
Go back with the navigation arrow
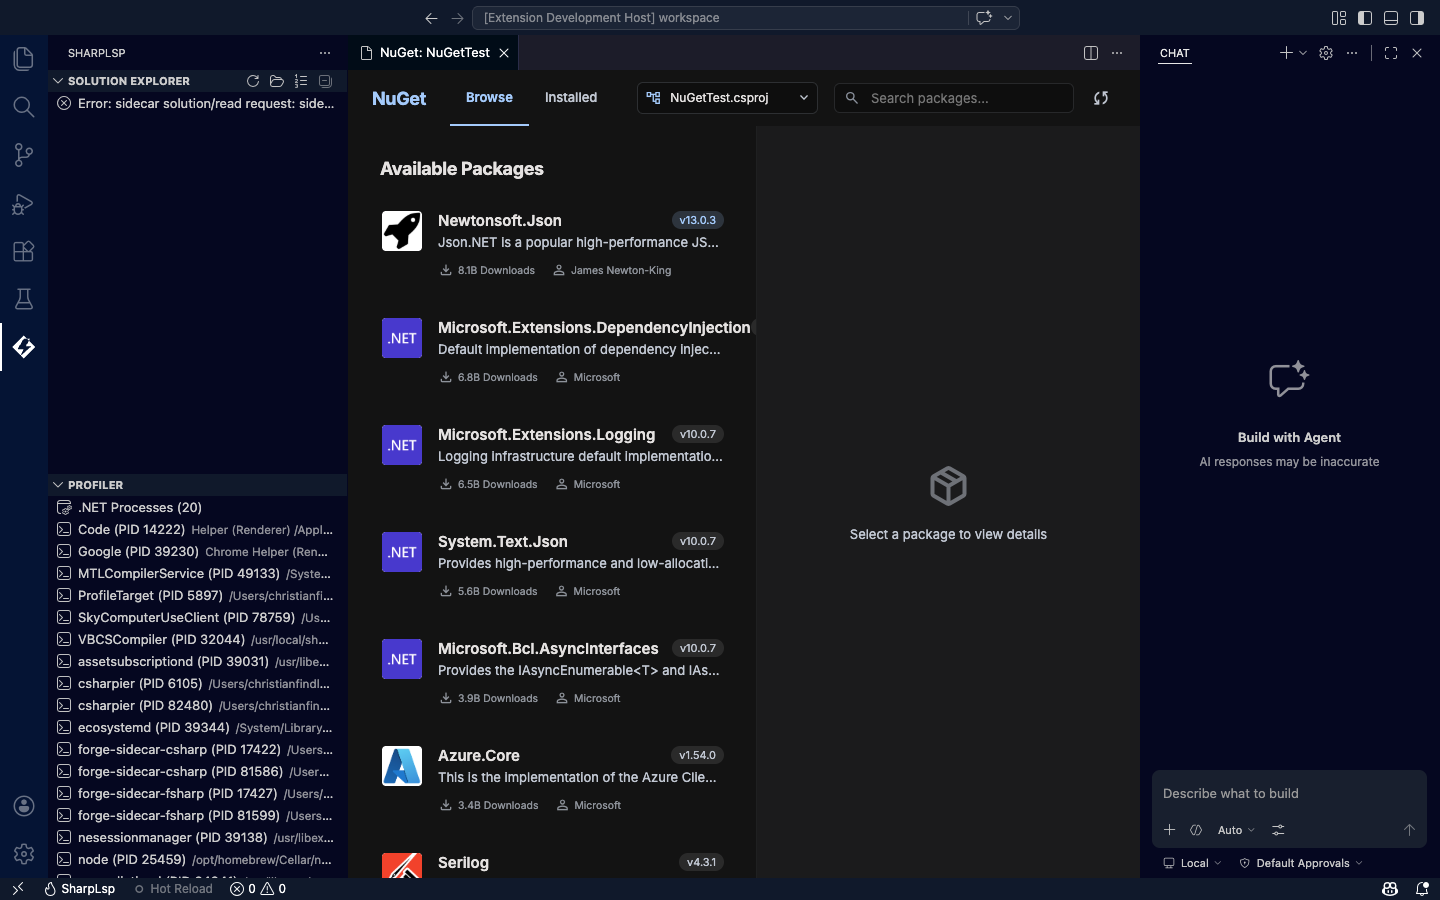tap(431, 18)
